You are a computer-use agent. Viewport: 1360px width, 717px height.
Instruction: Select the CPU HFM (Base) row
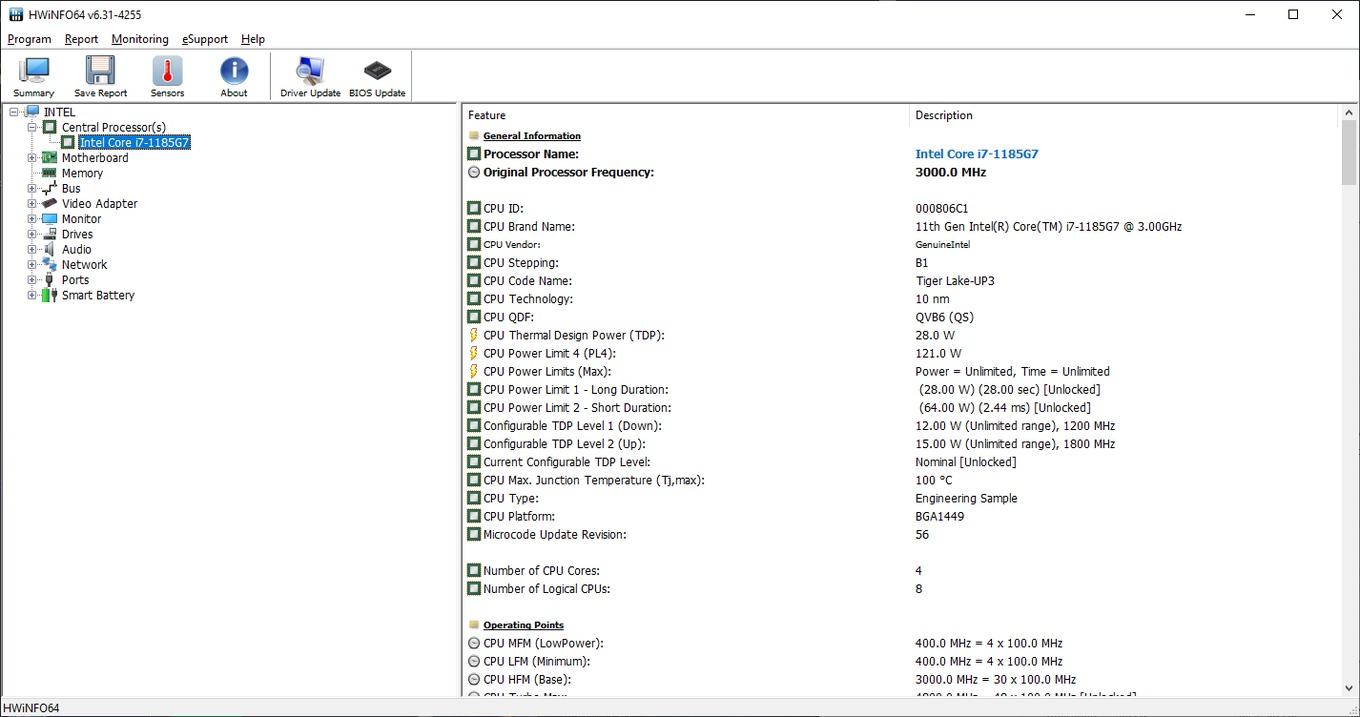[900, 679]
